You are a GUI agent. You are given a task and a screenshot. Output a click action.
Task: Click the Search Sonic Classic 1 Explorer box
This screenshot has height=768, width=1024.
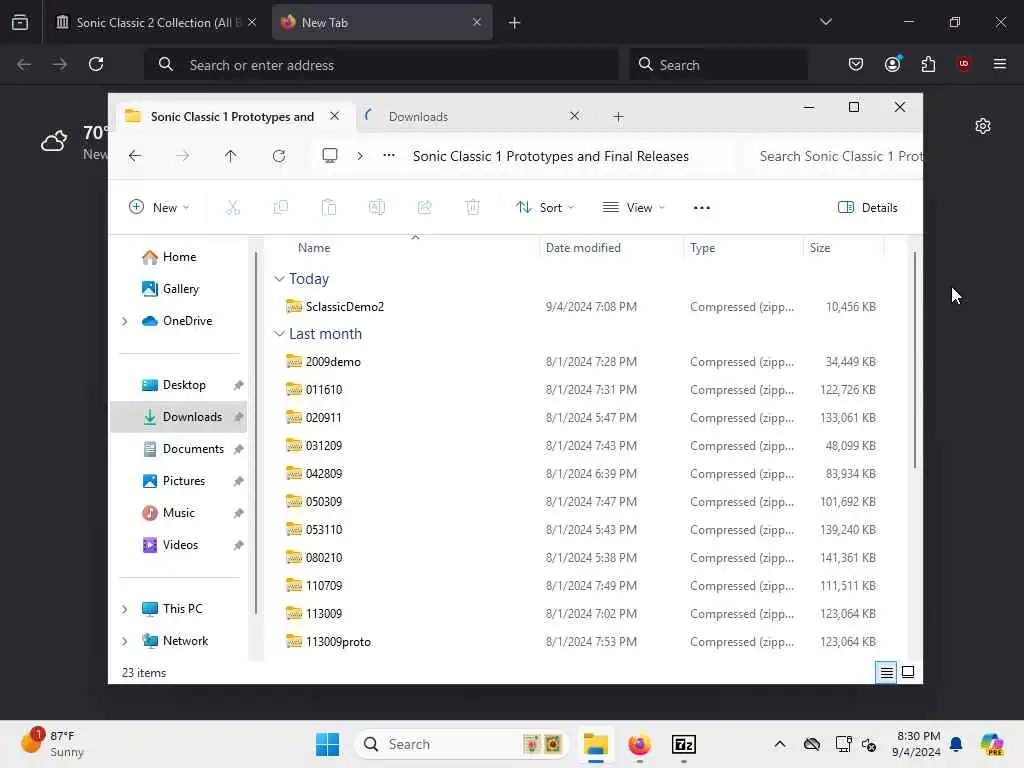[835, 156]
